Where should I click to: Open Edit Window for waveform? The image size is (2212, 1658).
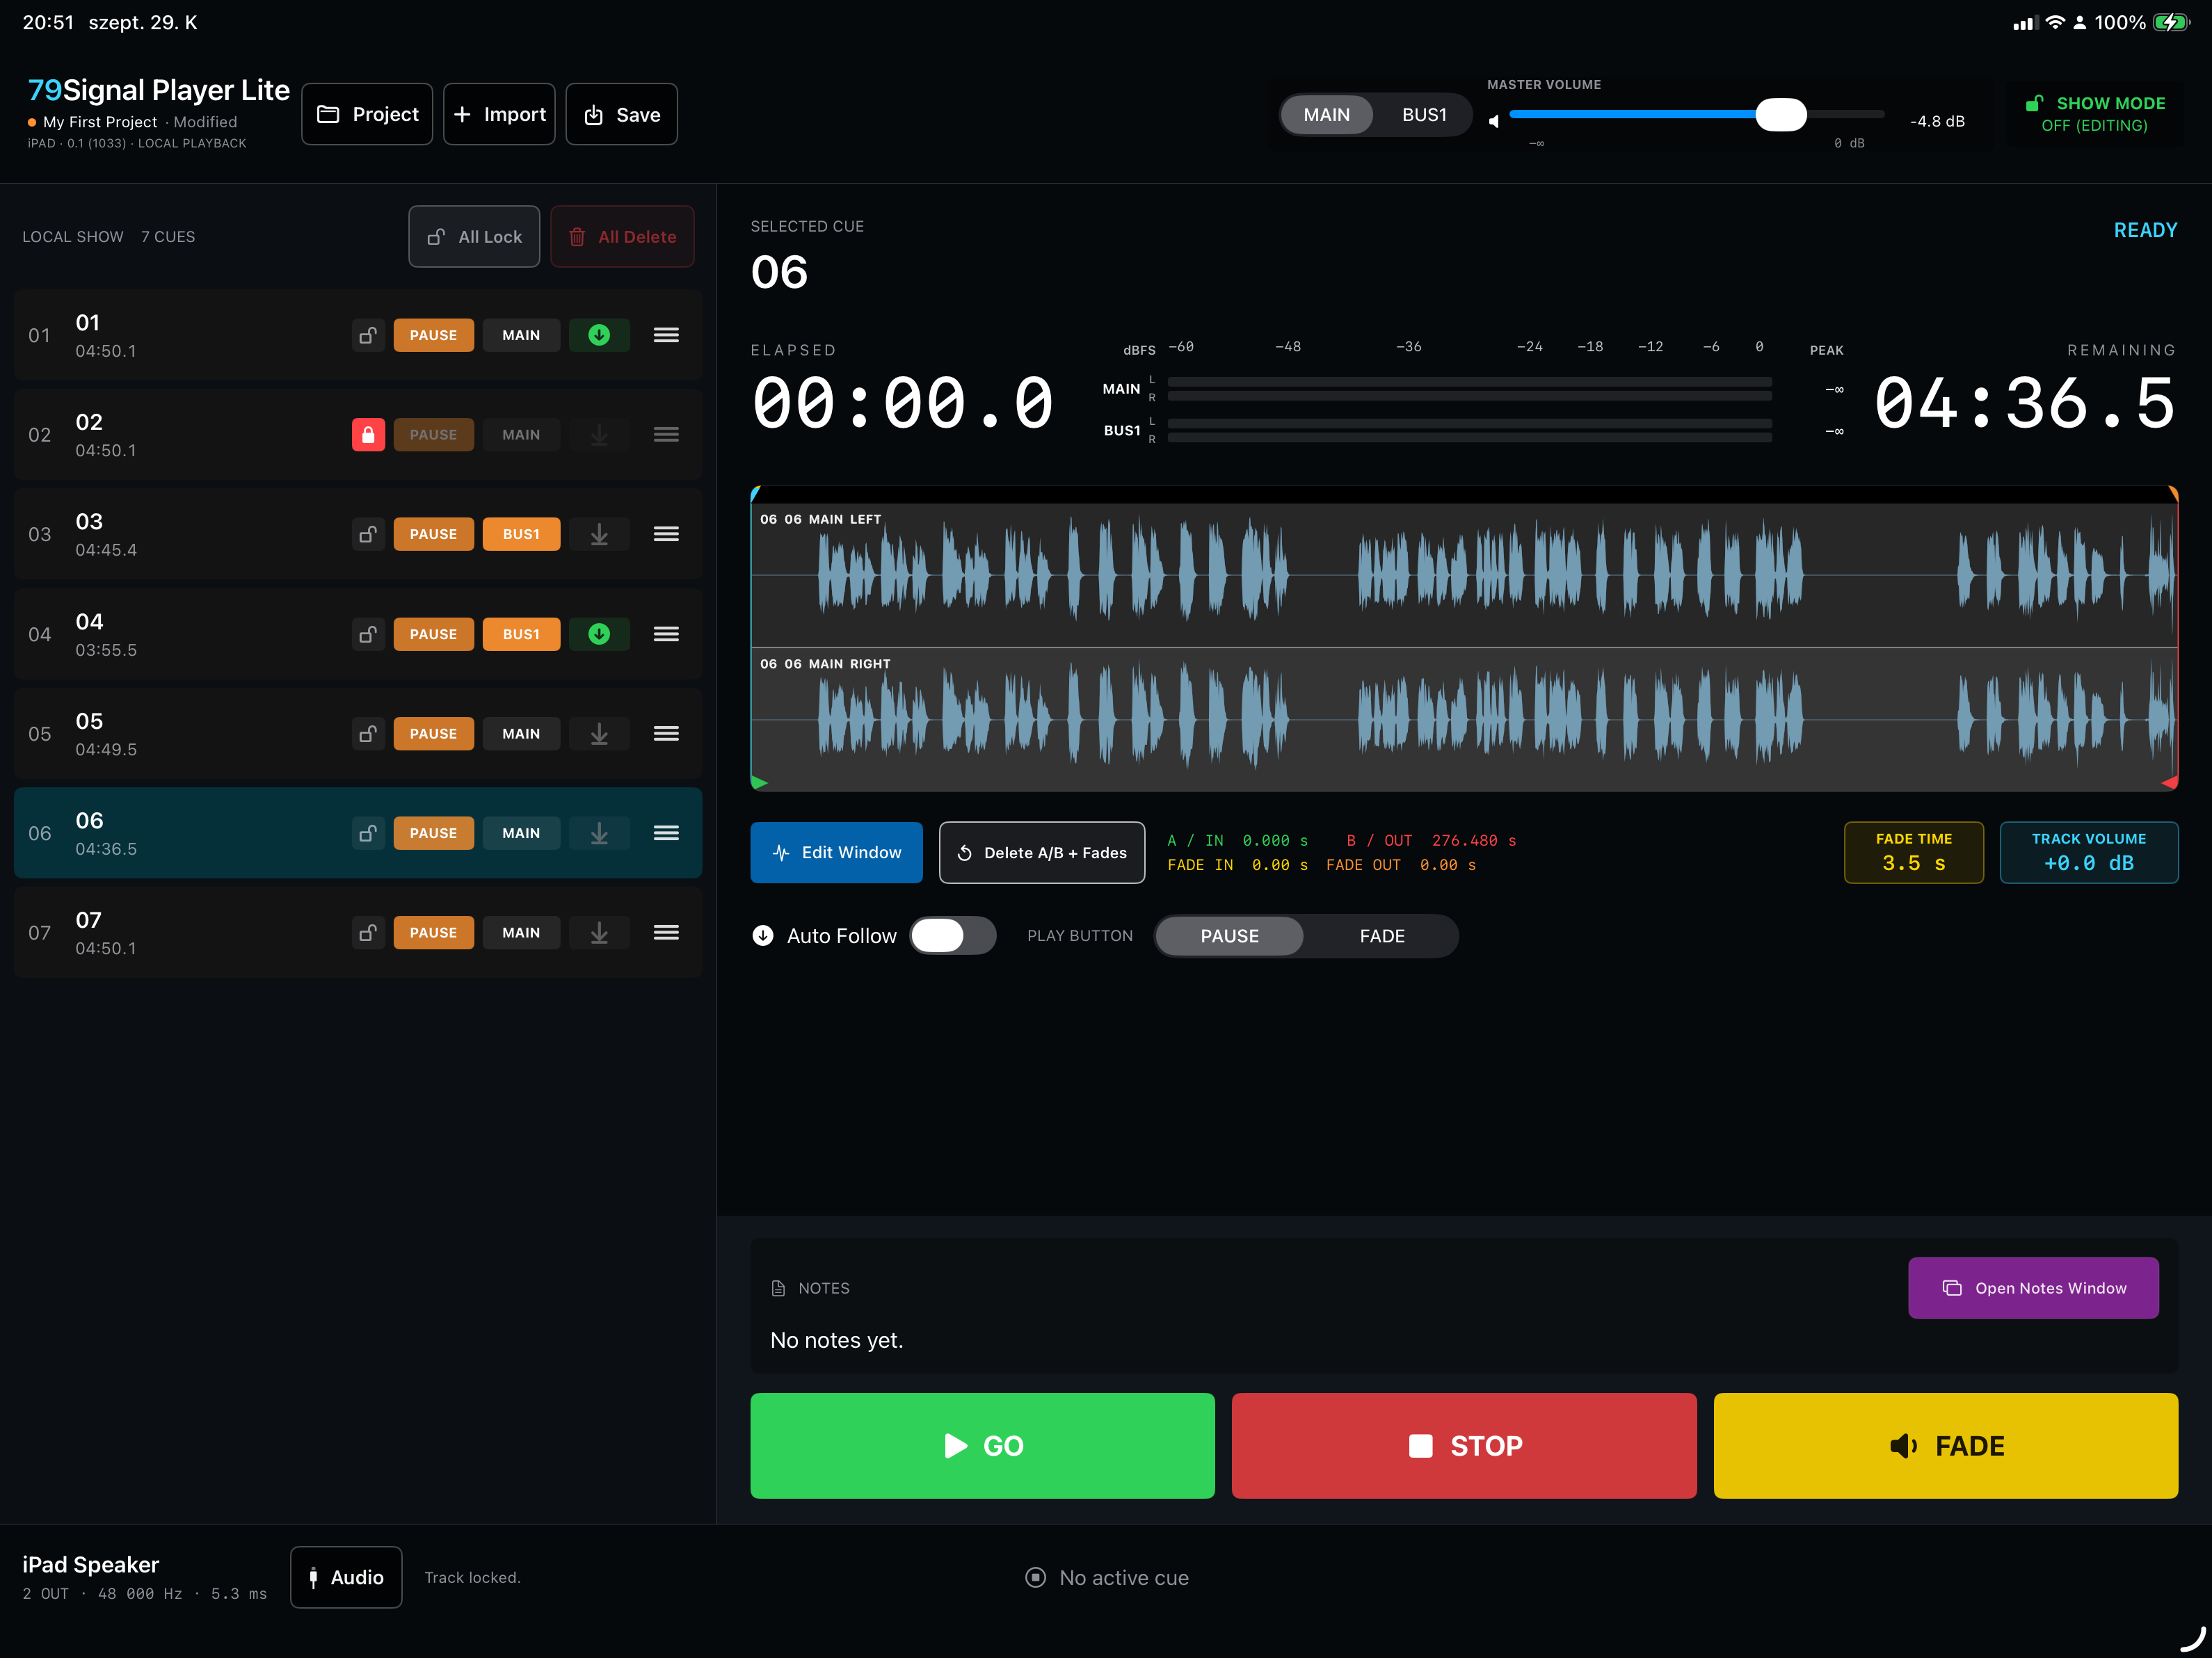[x=836, y=853]
